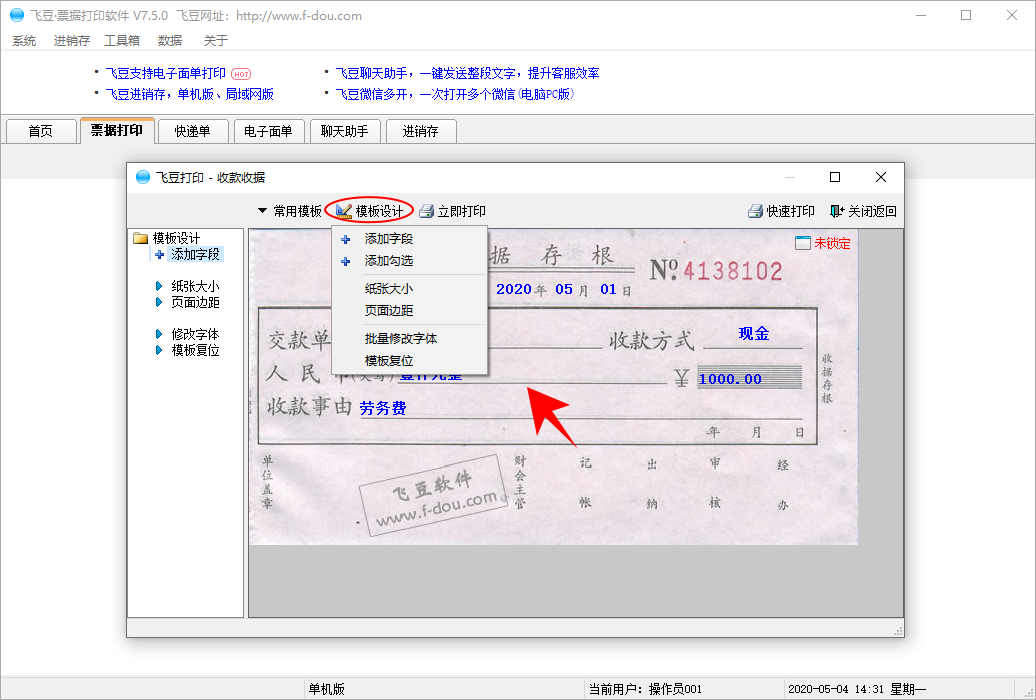Select the day field showing 01
The width and height of the screenshot is (1036, 700).
(x=609, y=289)
